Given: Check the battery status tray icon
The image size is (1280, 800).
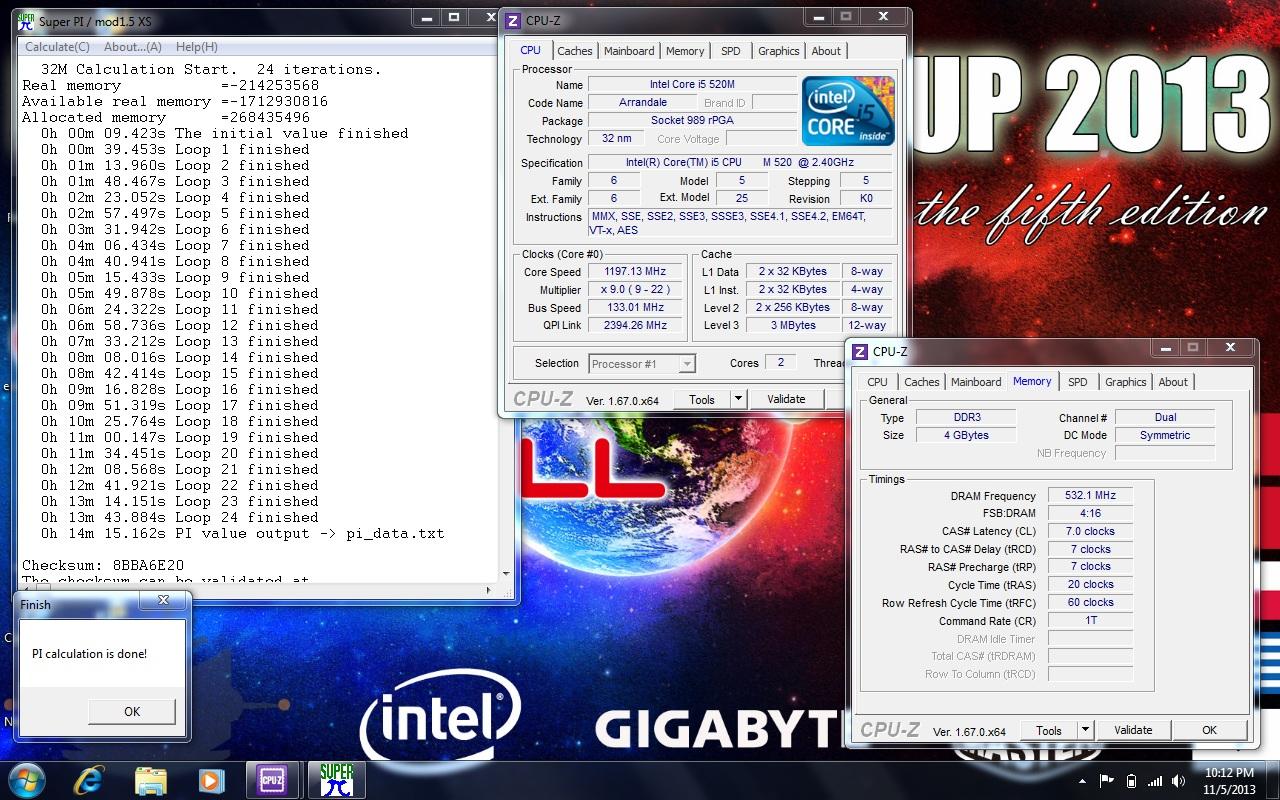Looking at the screenshot, I should tap(1131, 781).
